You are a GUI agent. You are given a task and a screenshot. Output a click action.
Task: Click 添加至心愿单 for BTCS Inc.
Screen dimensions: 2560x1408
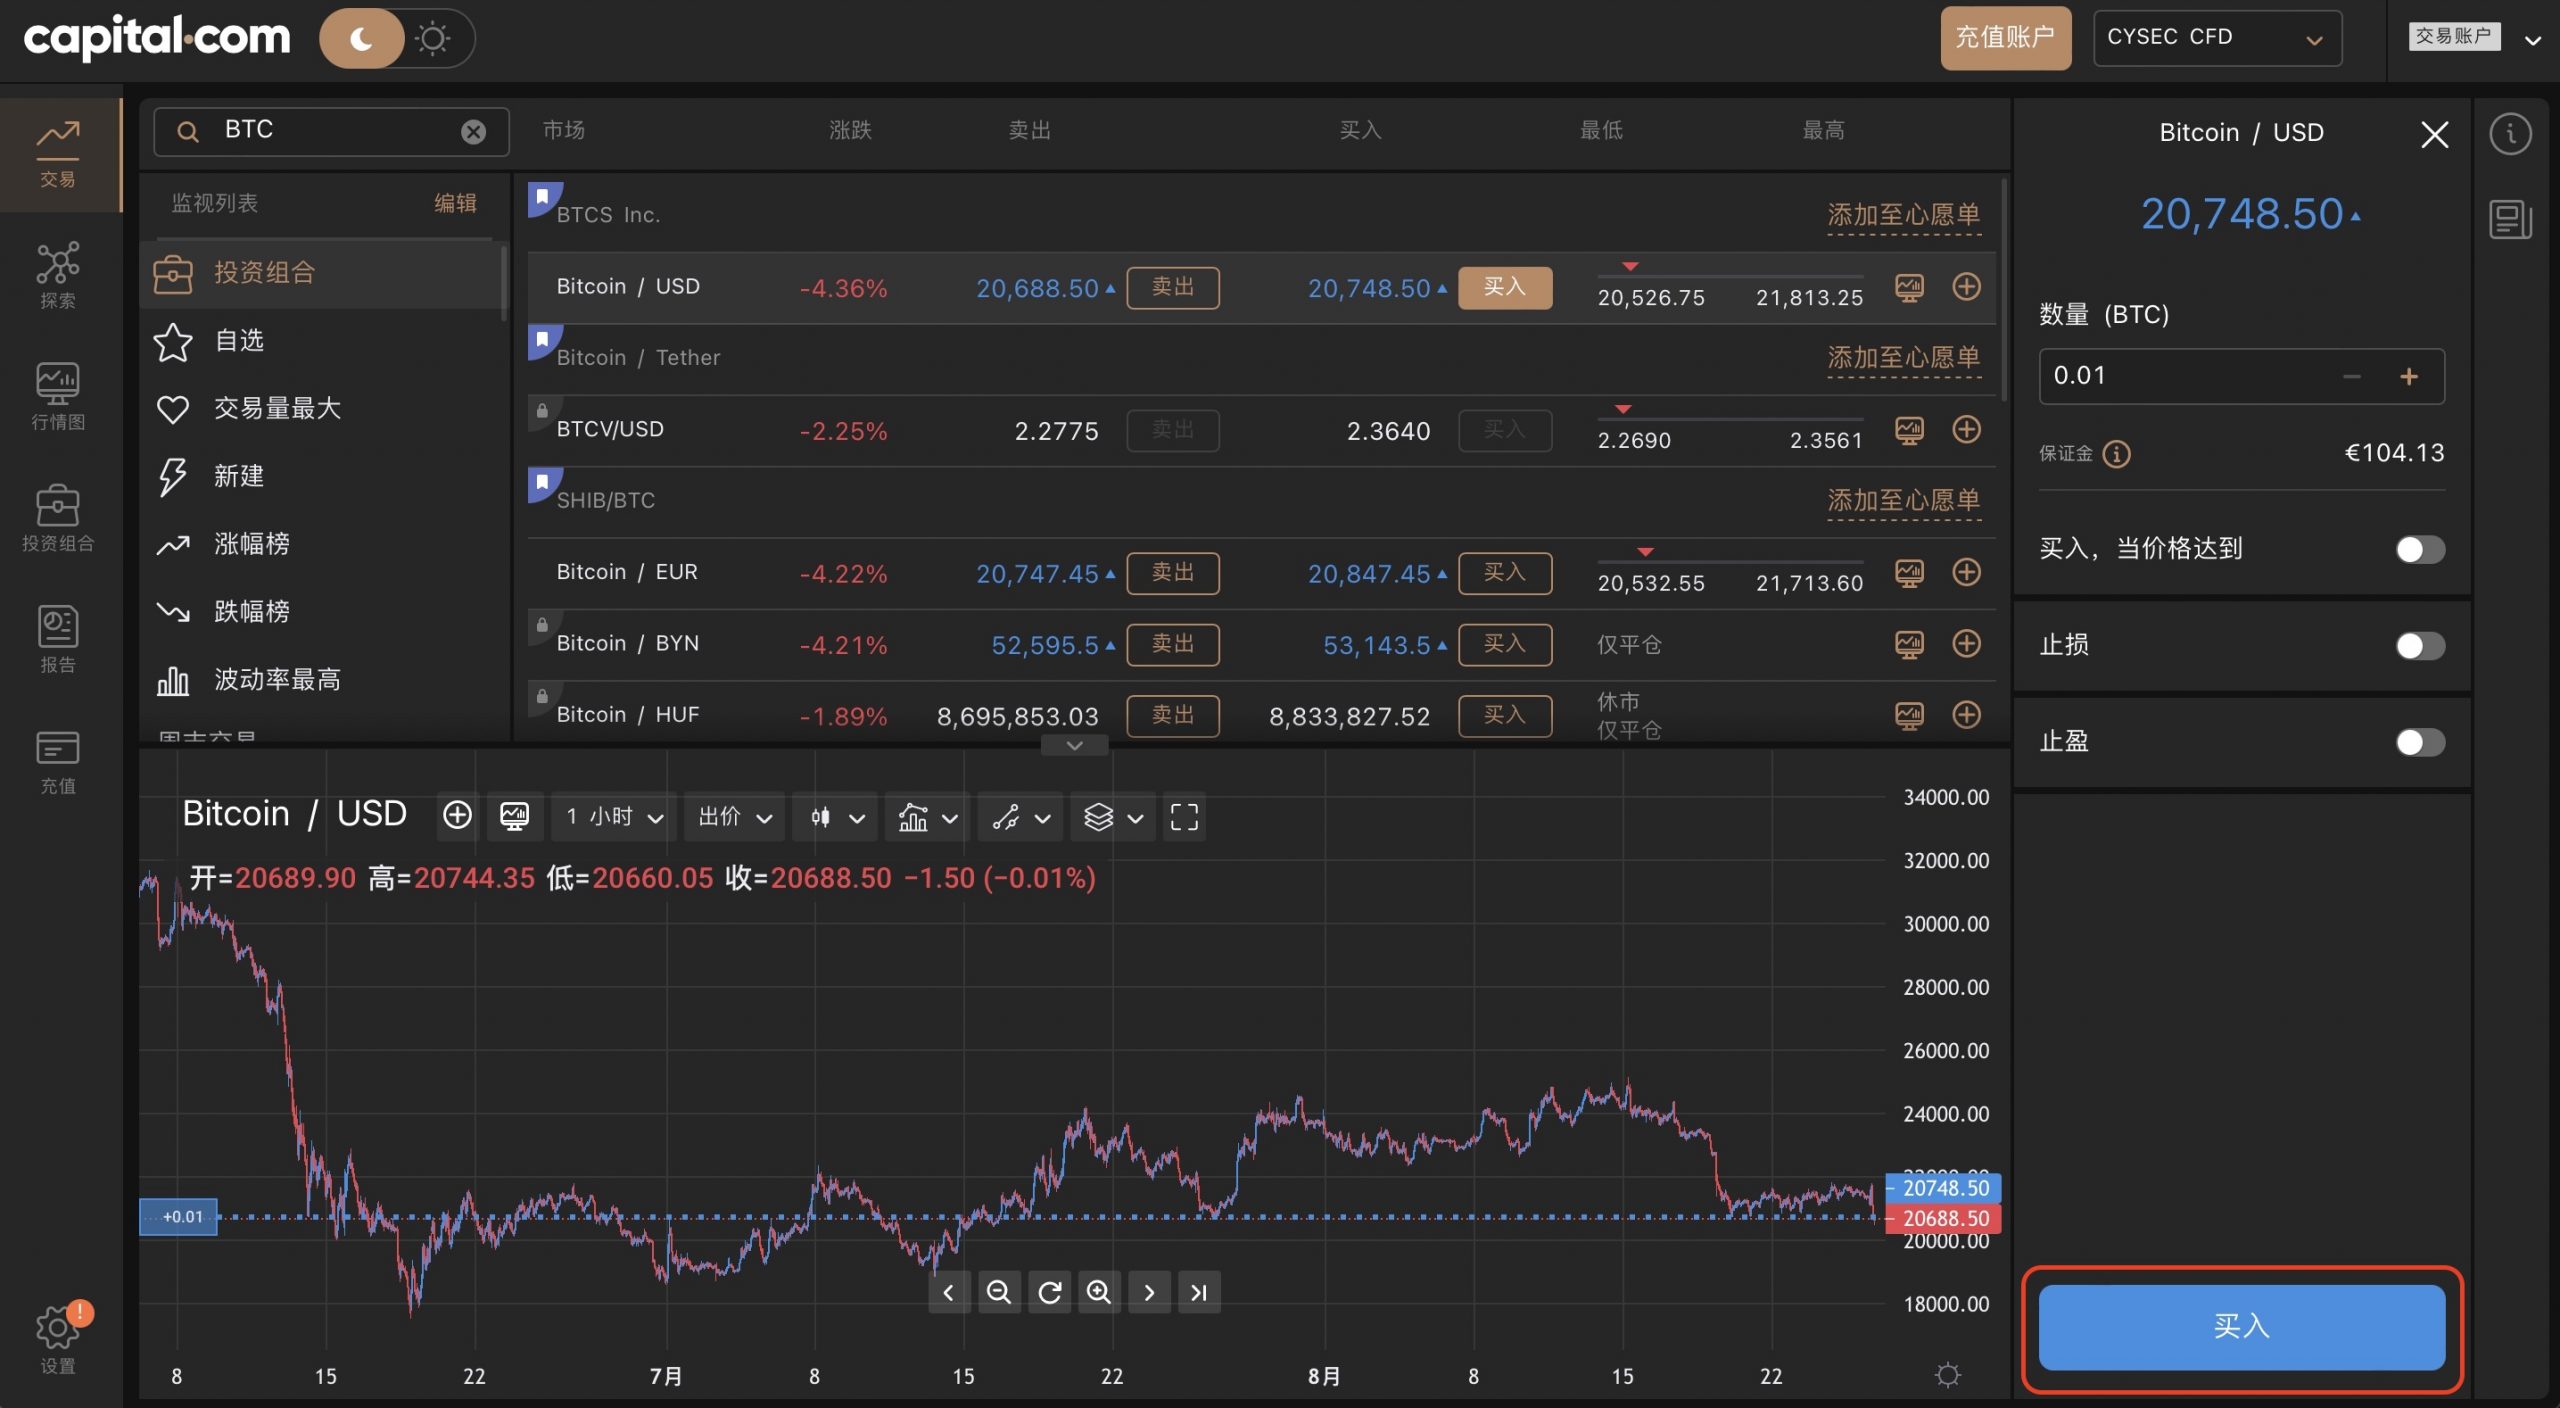click(1904, 215)
